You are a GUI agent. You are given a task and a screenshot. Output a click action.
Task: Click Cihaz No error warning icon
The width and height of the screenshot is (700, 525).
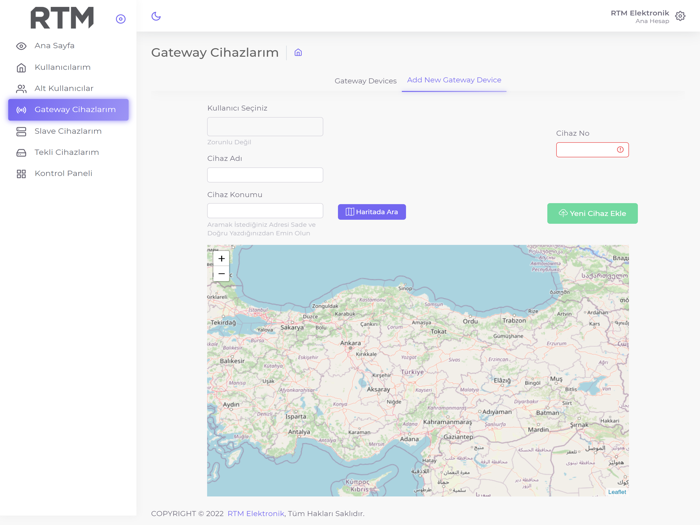click(620, 150)
